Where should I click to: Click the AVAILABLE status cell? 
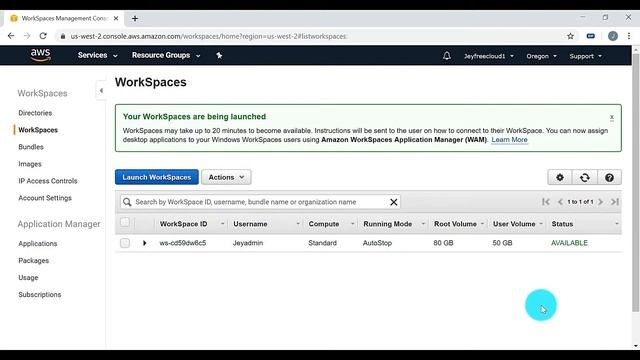[569, 243]
